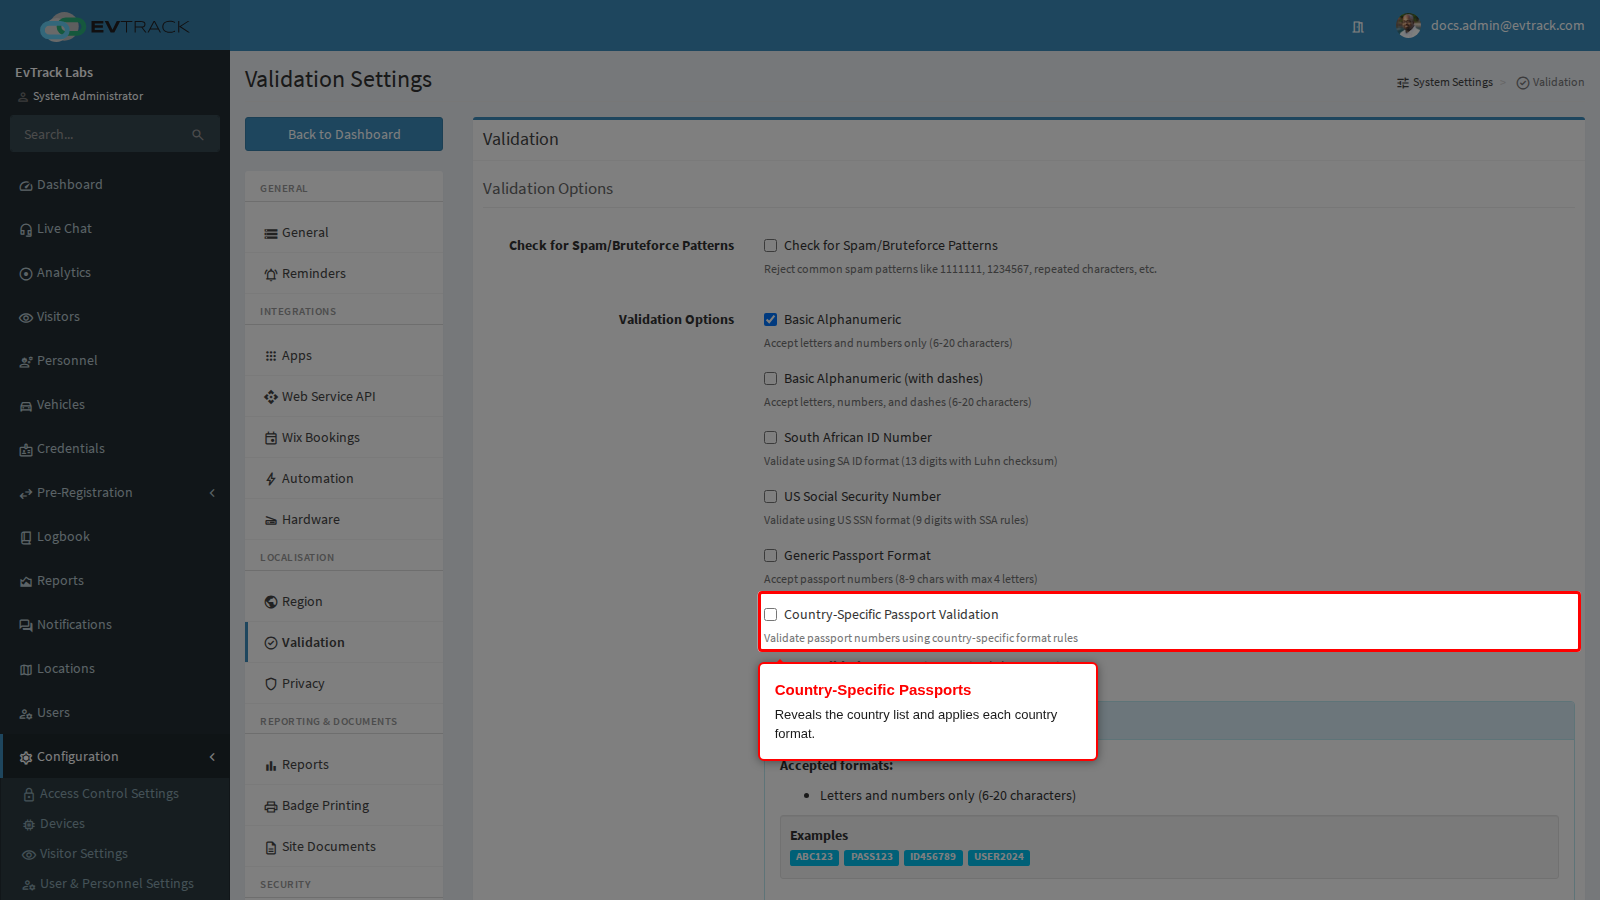Viewport: 1600px width, 900px height.
Task: Click the Personnel sidebar icon
Action: click(26, 362)
